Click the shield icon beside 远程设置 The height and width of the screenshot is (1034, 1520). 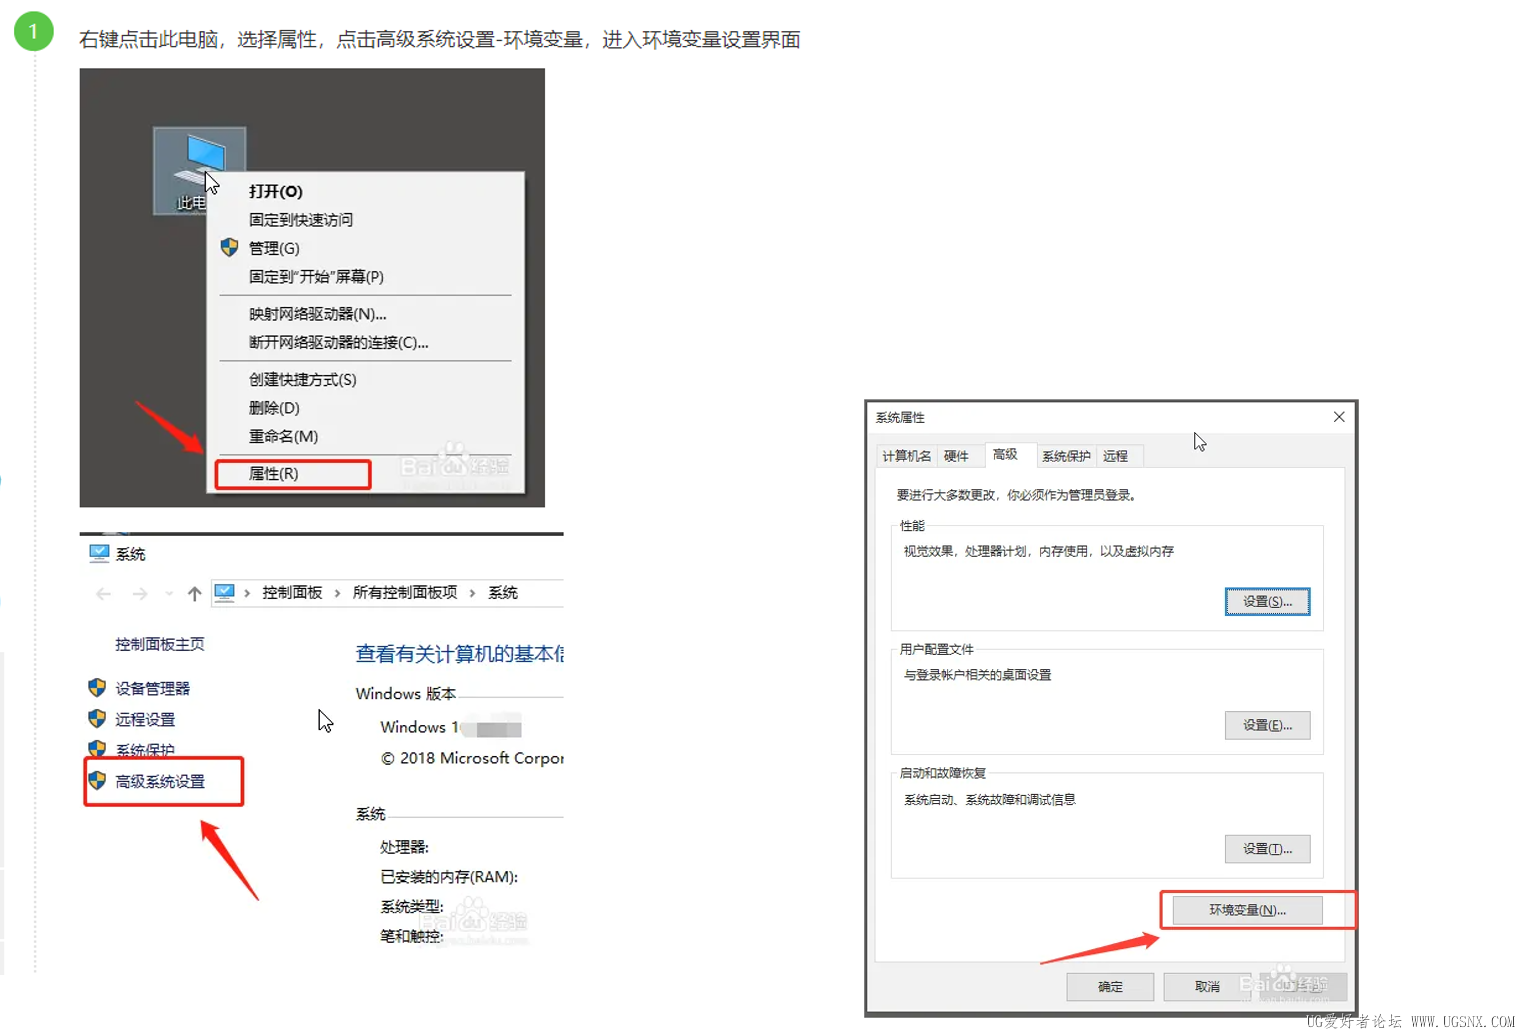97,718
